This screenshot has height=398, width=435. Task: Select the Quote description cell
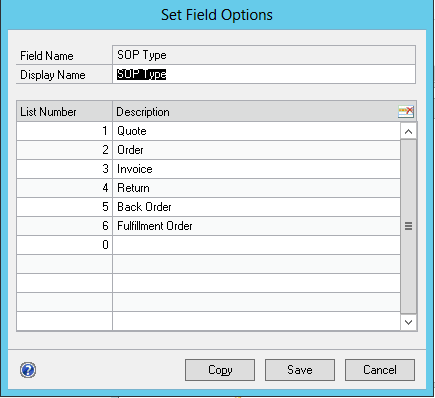(x=256, y=131)
